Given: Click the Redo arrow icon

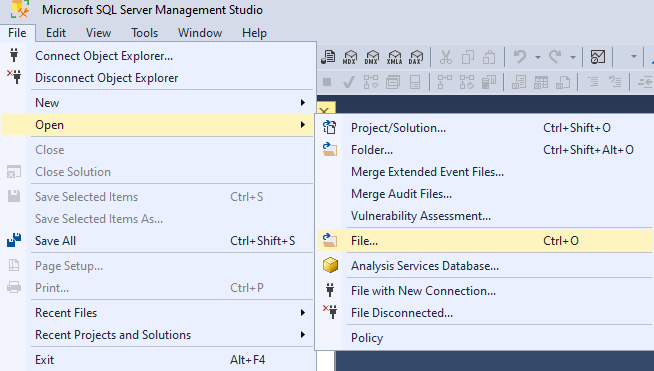Looking at the screenshot, I should (x=555, y=57).
